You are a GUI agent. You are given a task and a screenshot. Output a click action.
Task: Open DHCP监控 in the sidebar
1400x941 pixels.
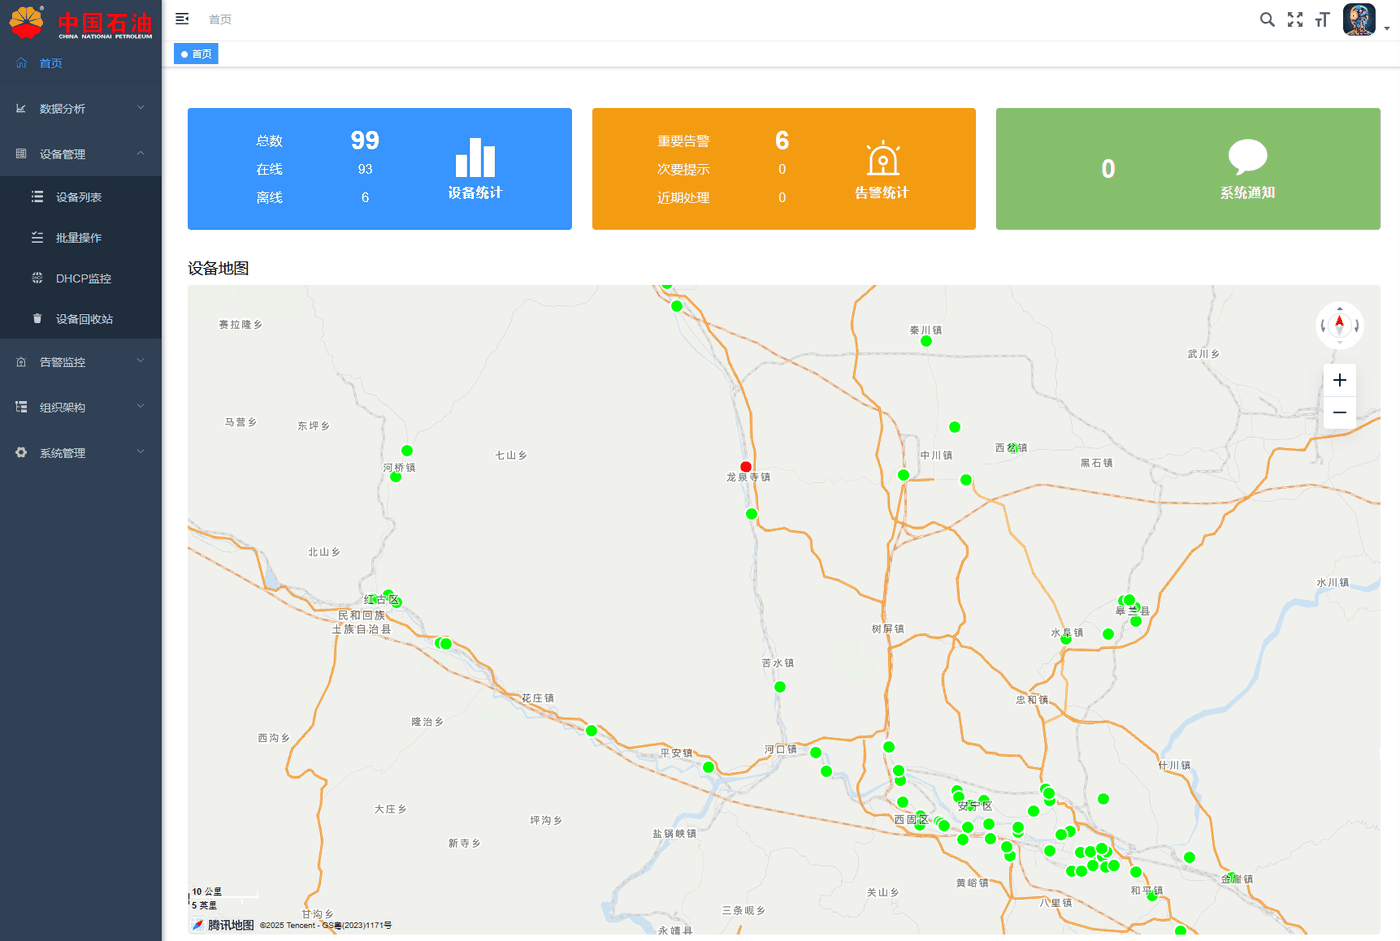(81, 278)
